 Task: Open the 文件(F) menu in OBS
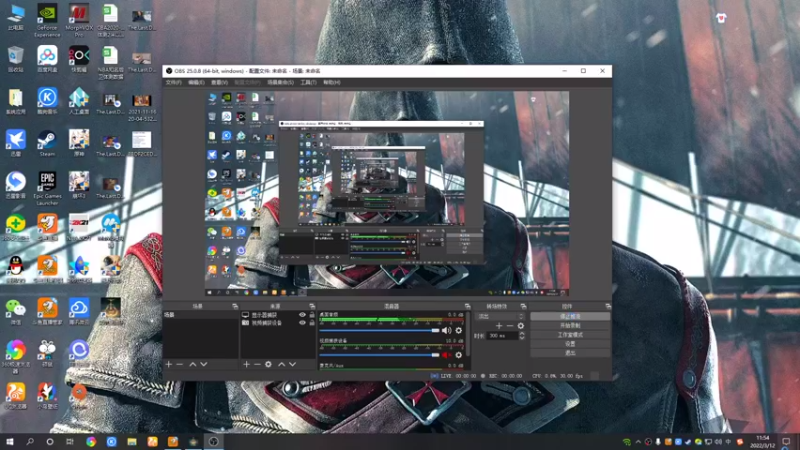[x=173, y=83]
